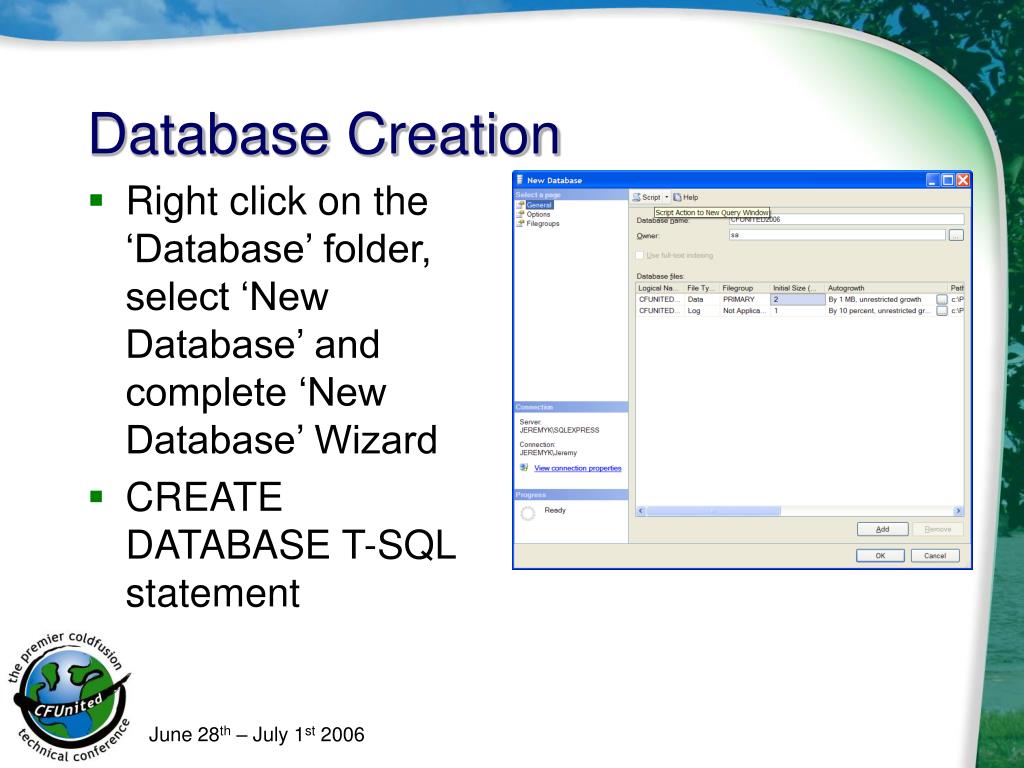Click the JEREMYK\SQLEXPRESS server name text
The width and height of the screenshot is (1024, 768).
559,430
